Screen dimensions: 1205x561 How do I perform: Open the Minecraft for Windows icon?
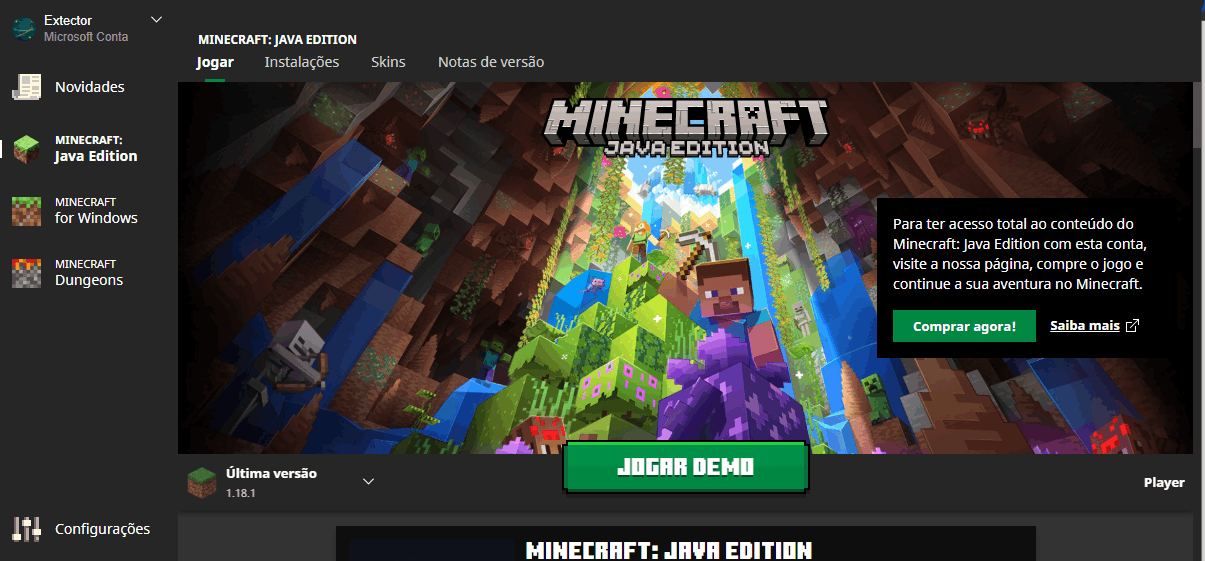point(26,211)
